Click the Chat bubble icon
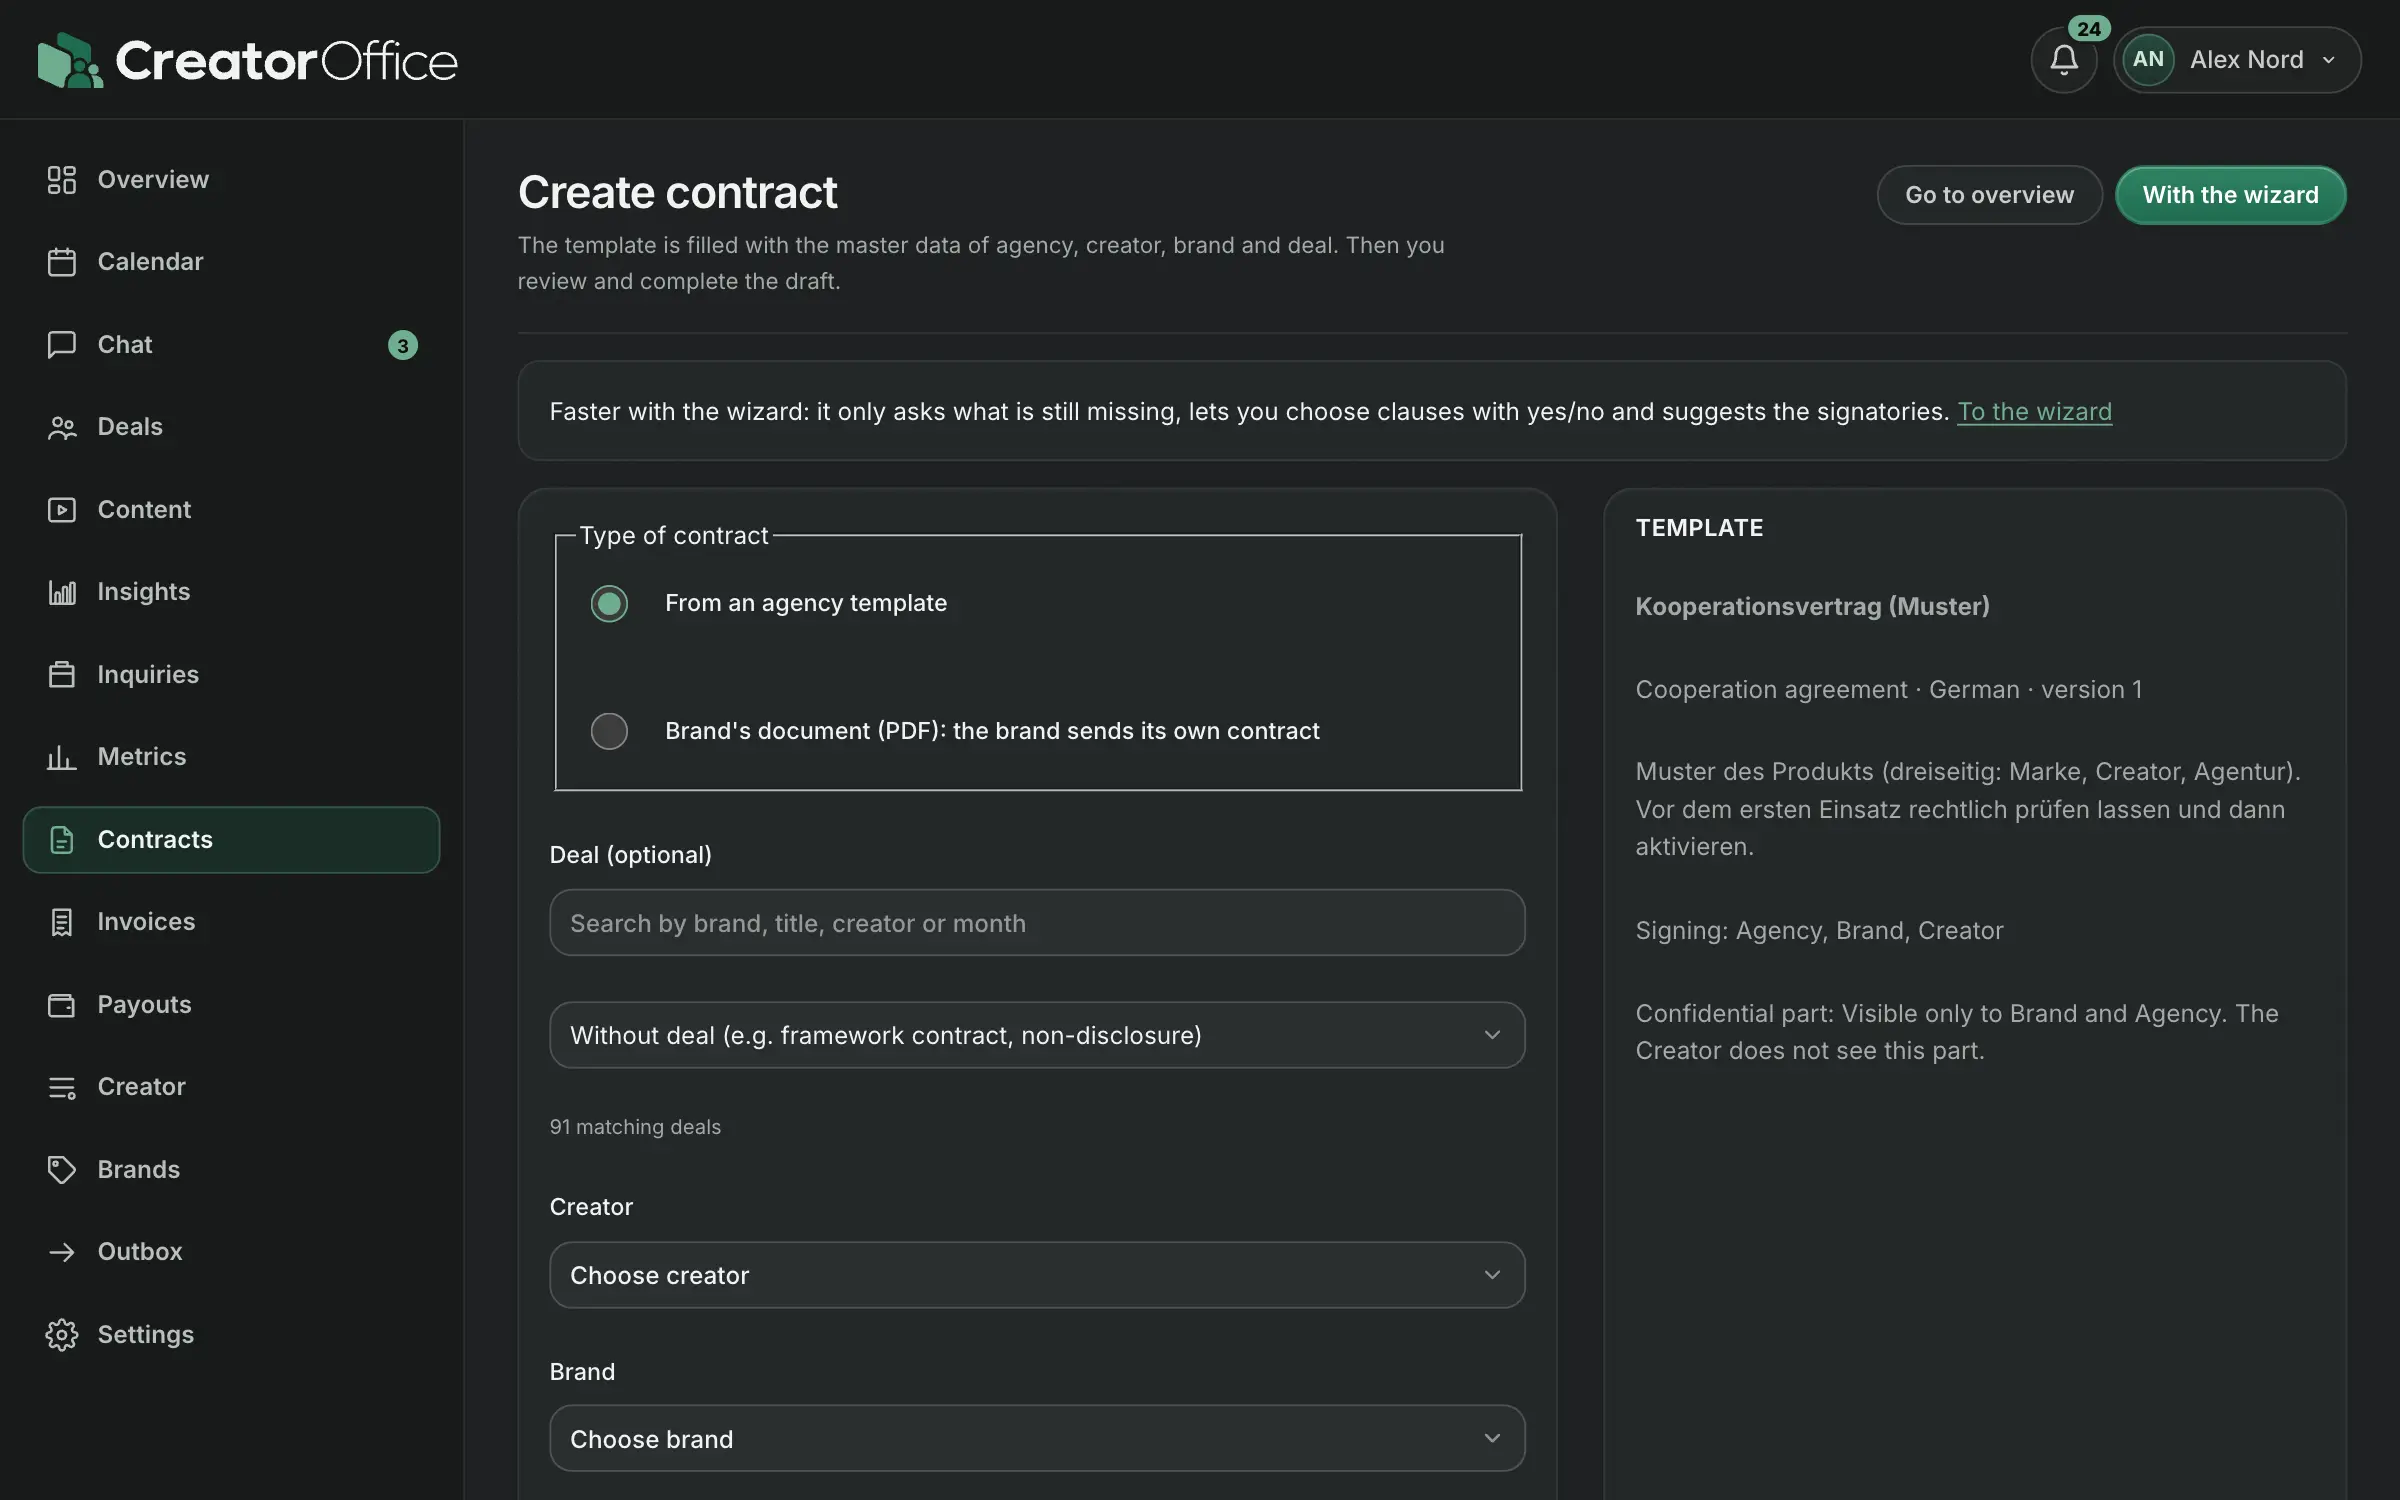This screenshot has width=2400, height=1500. (62, 345)
